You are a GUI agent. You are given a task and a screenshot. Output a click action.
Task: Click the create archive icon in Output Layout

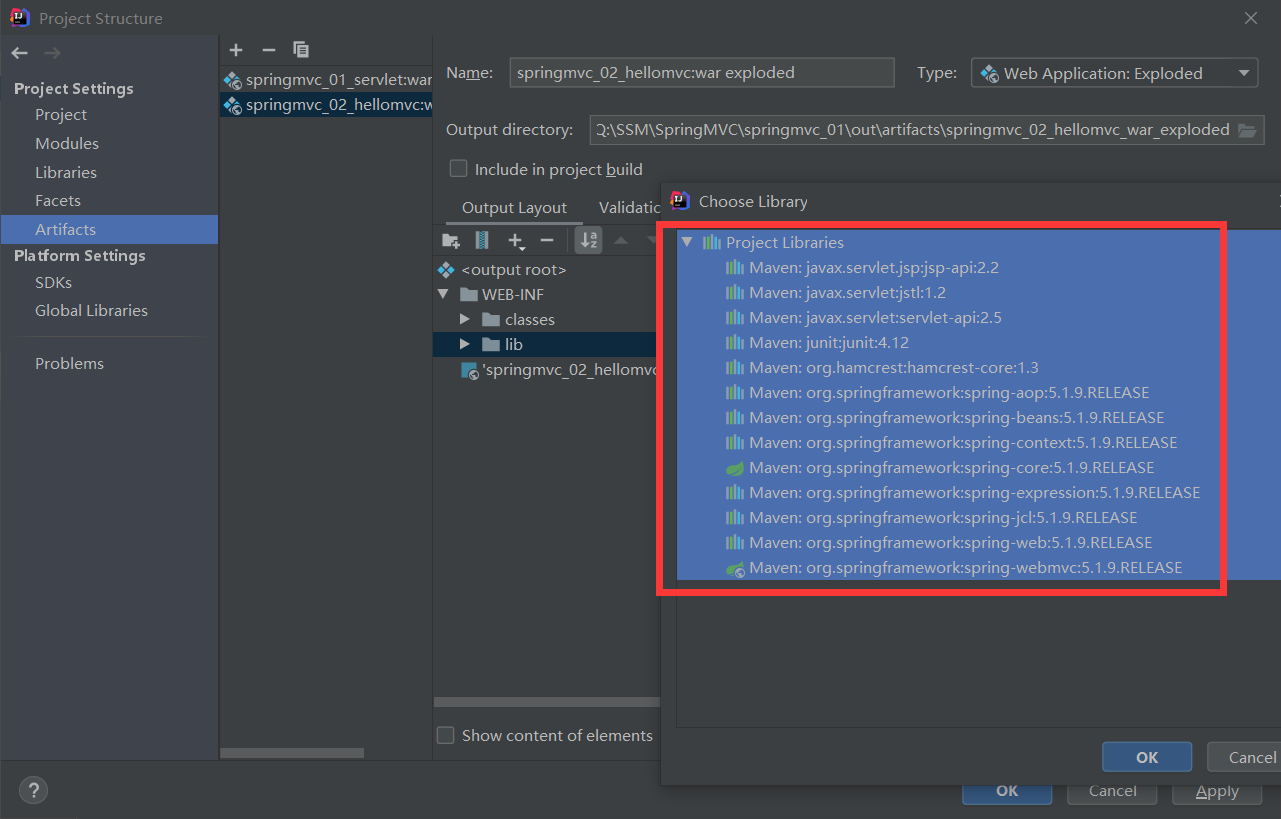(x=482, y=240)
